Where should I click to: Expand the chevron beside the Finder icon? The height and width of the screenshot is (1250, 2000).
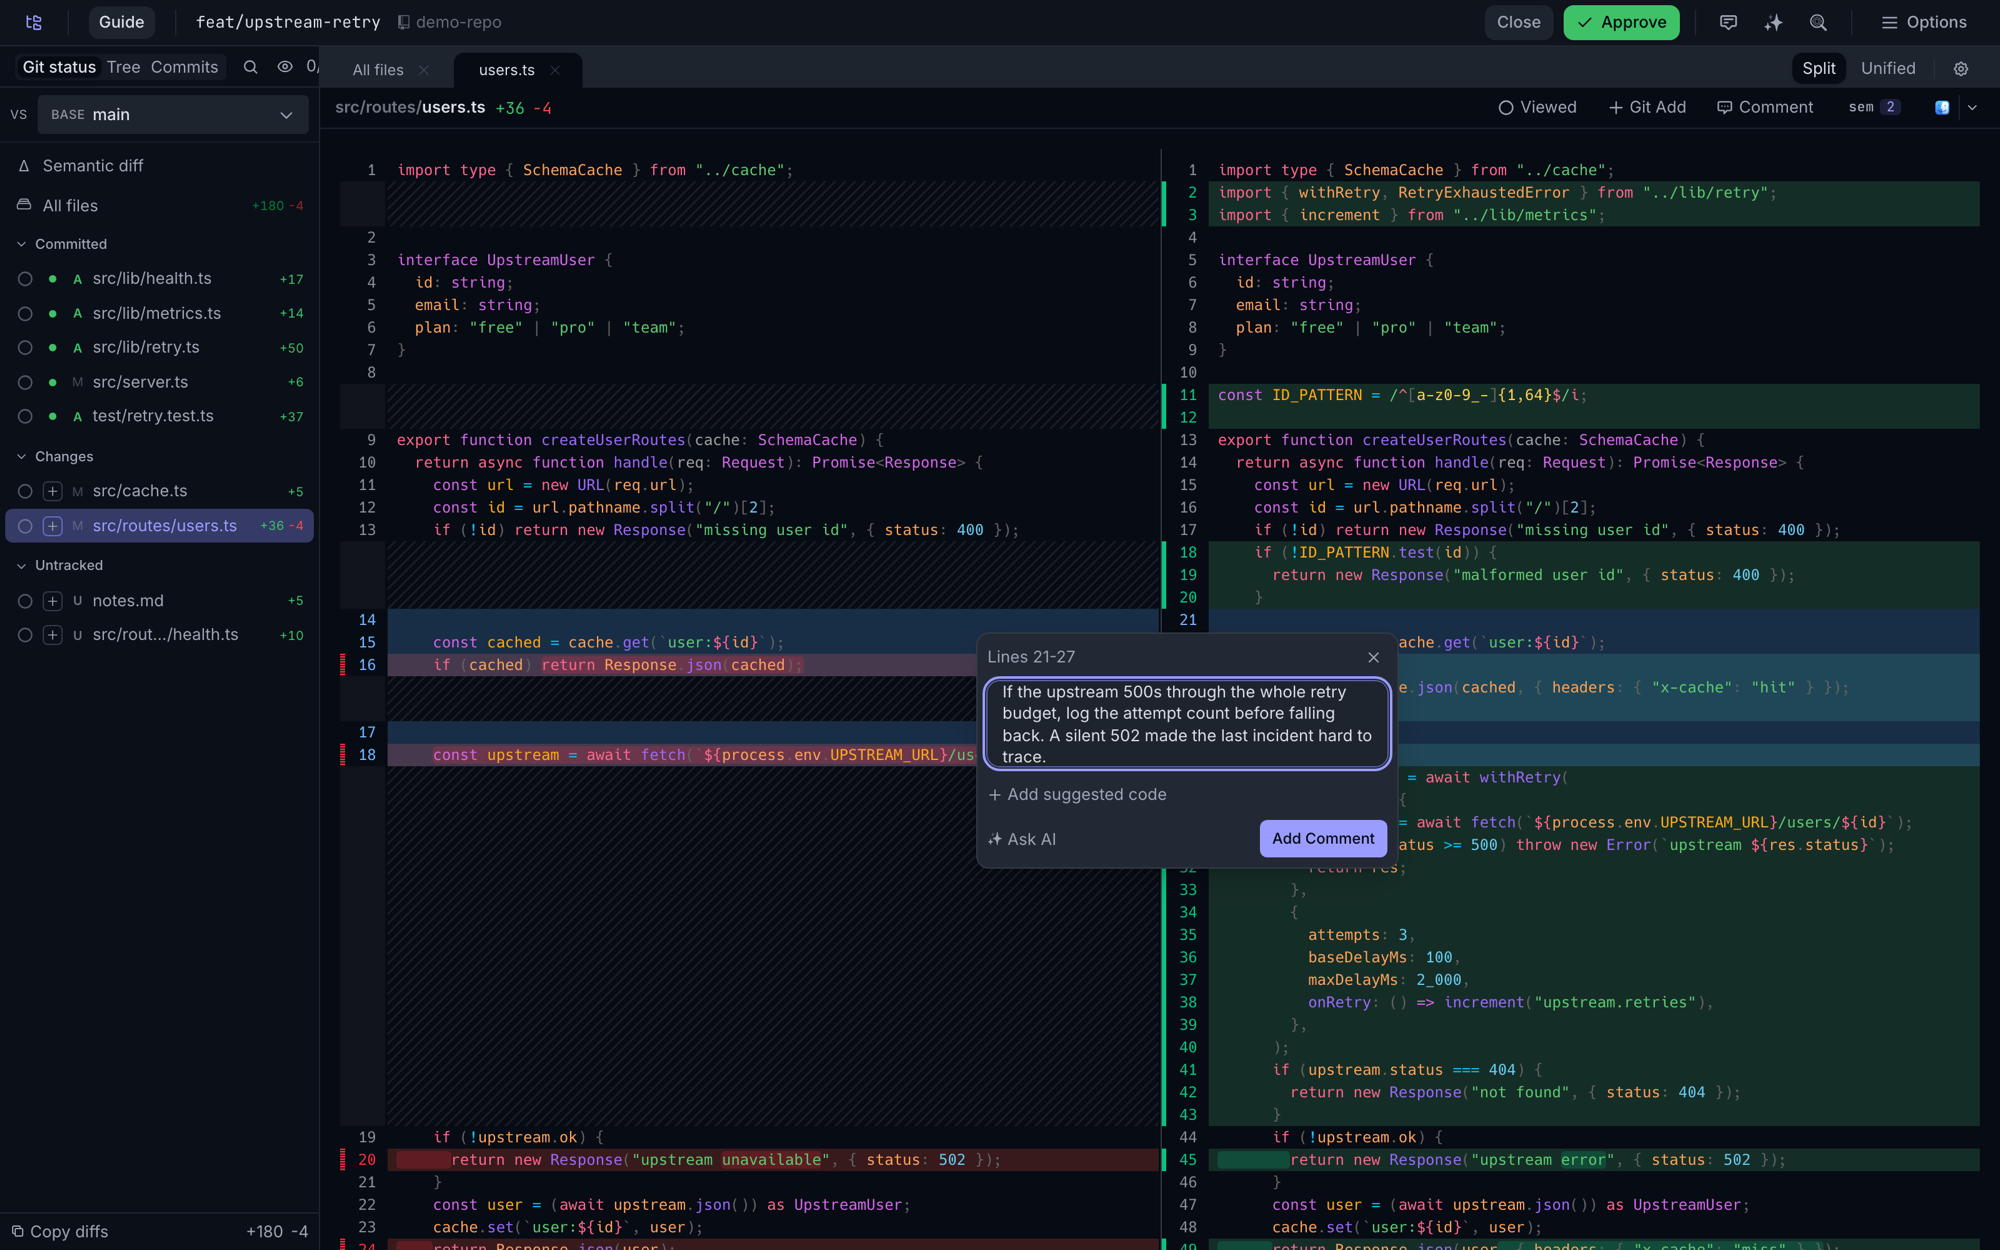pyautogui.click(x=1972, y=107)
